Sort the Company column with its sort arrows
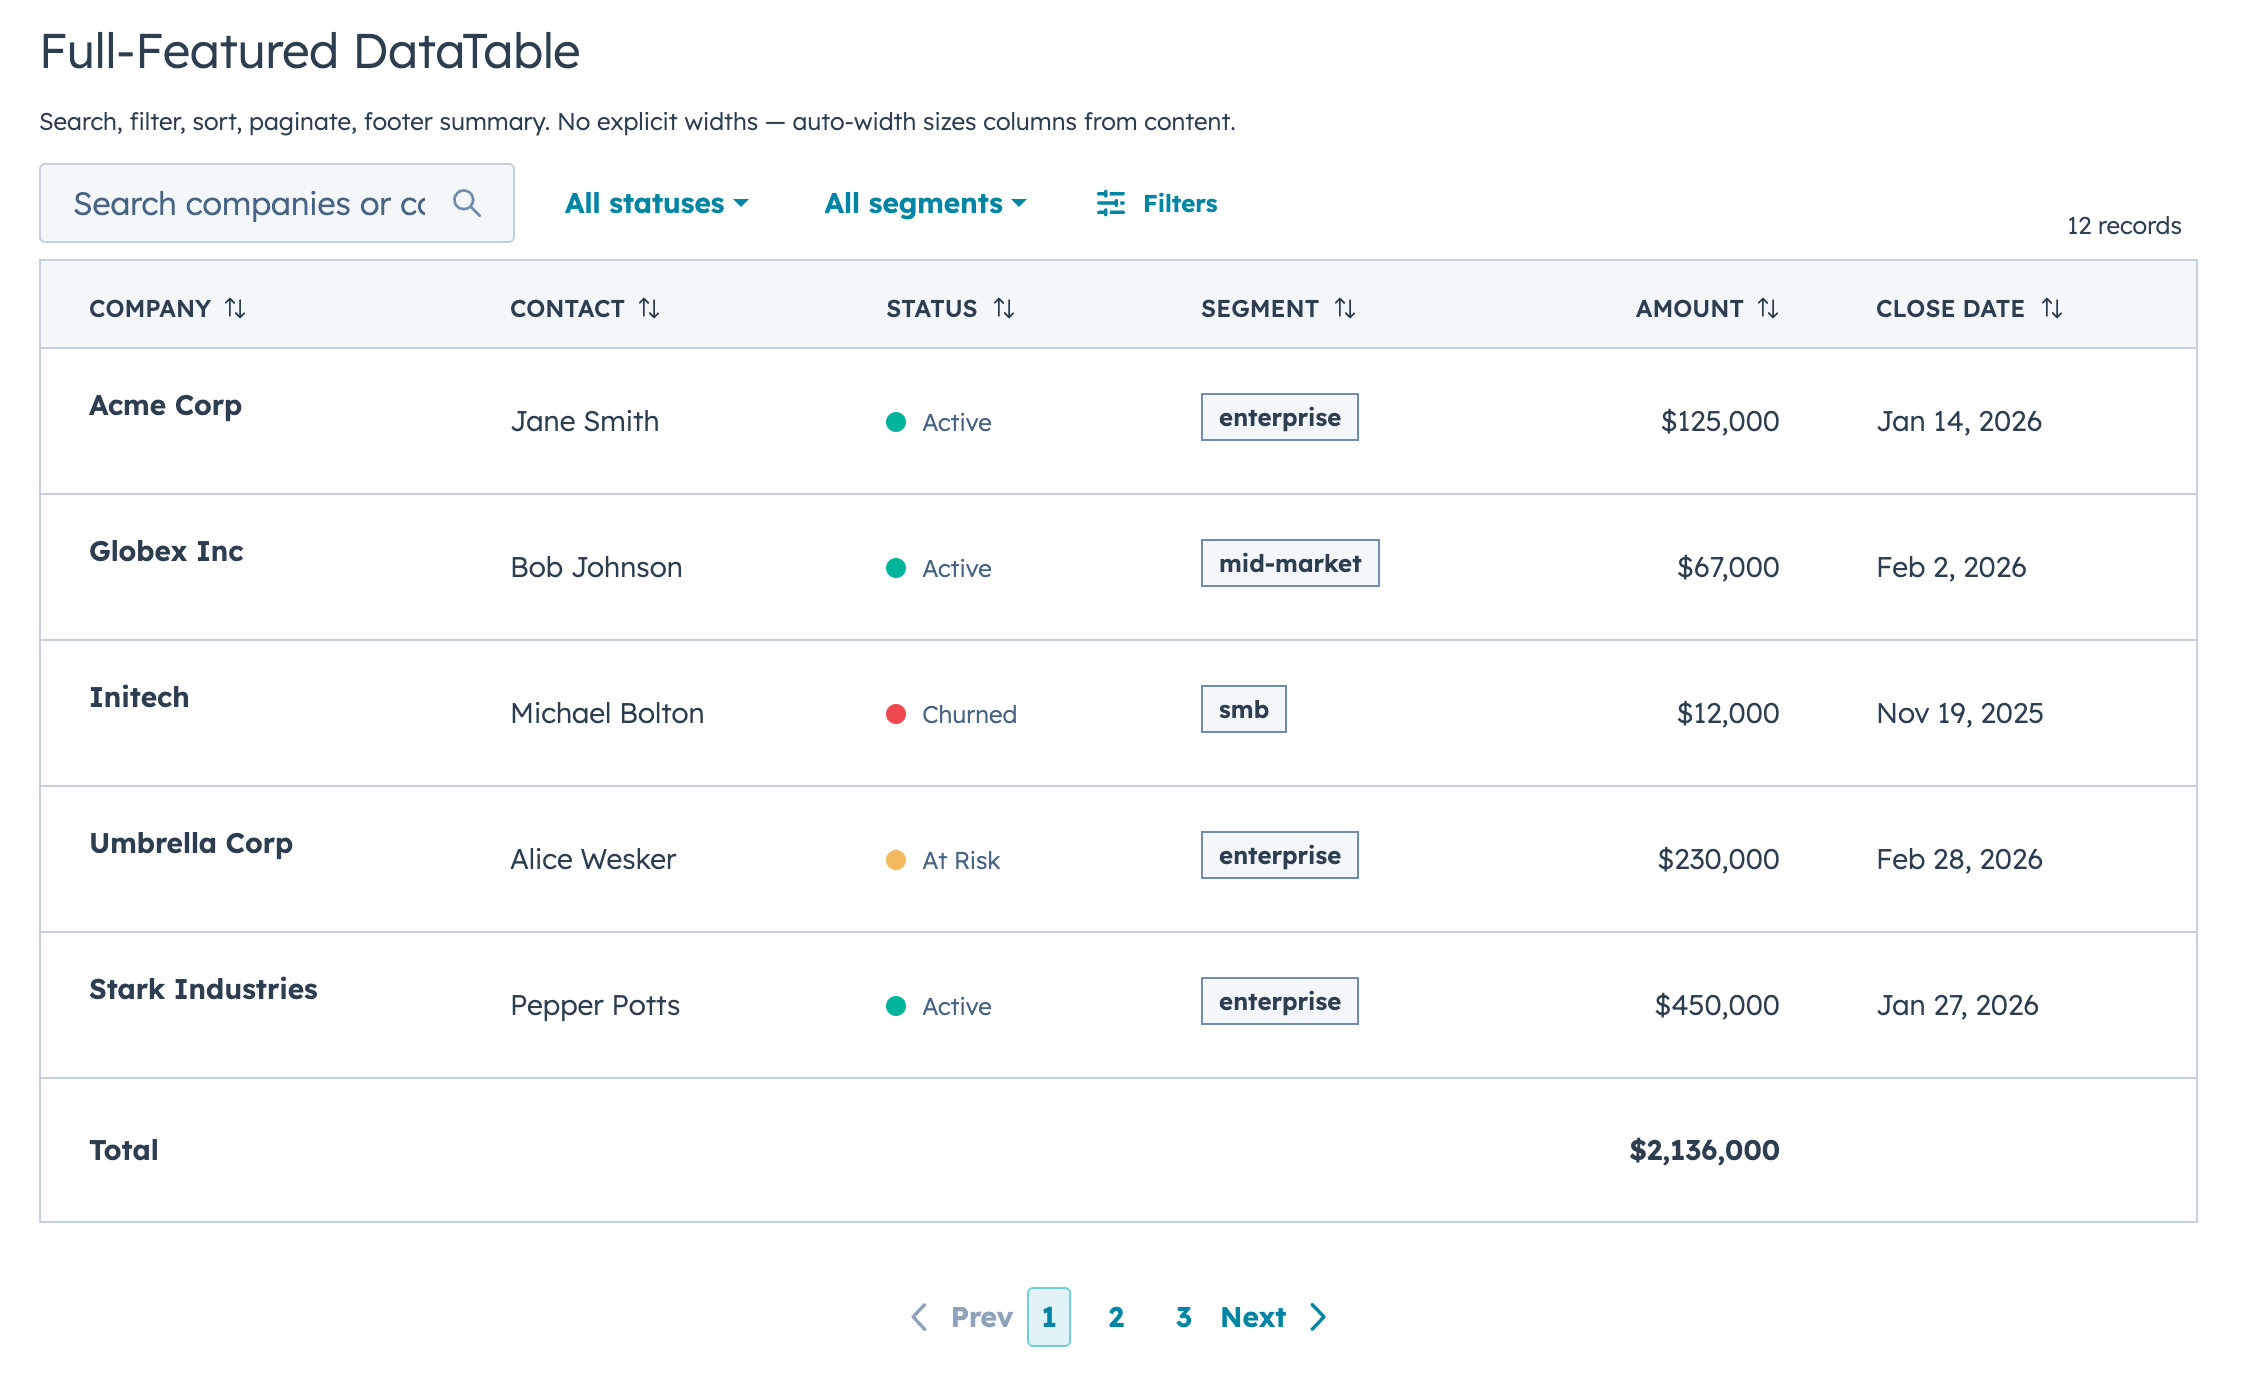2262x1374 pixels. point(236,309)
